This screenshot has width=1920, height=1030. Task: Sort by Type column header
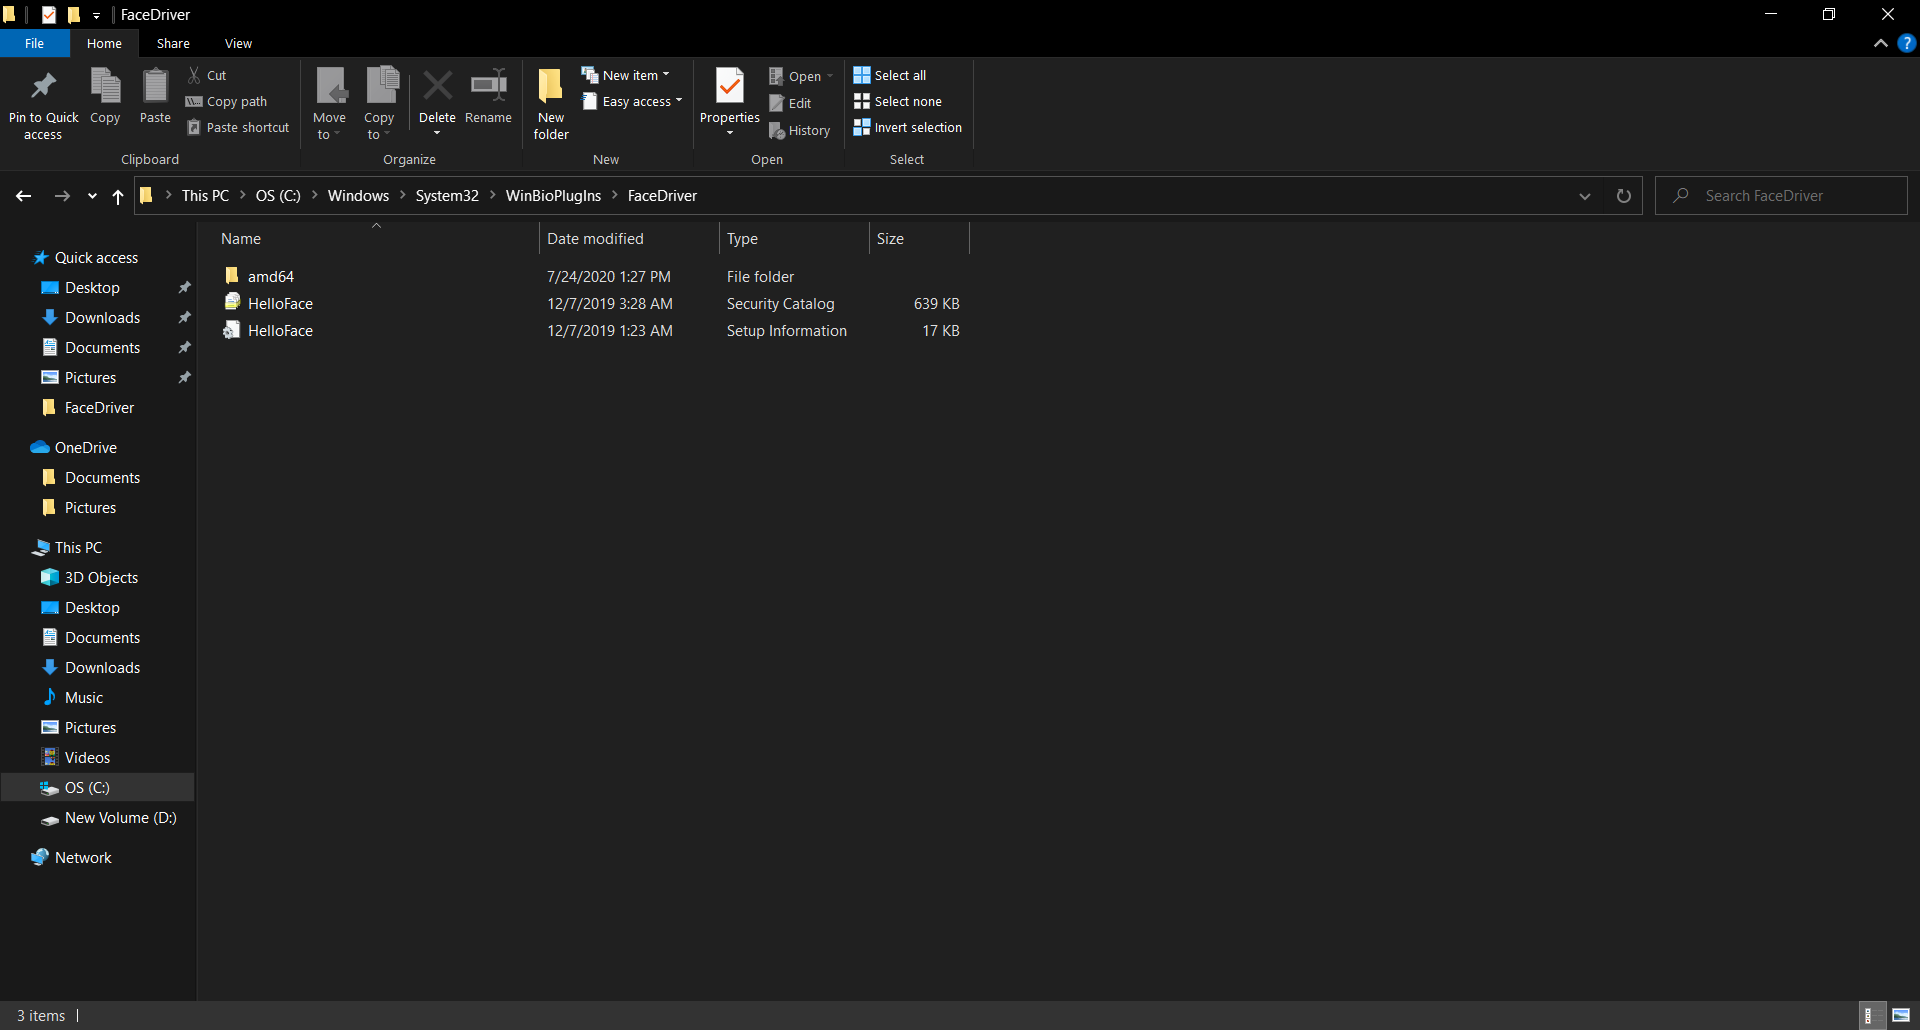click(x=794, y=238)
